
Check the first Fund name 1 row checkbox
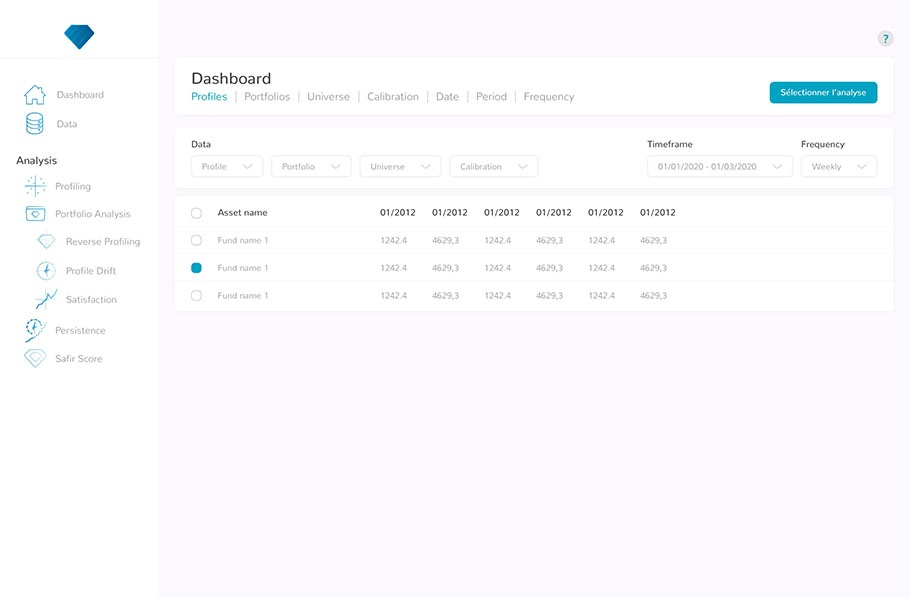click(196, 240)
